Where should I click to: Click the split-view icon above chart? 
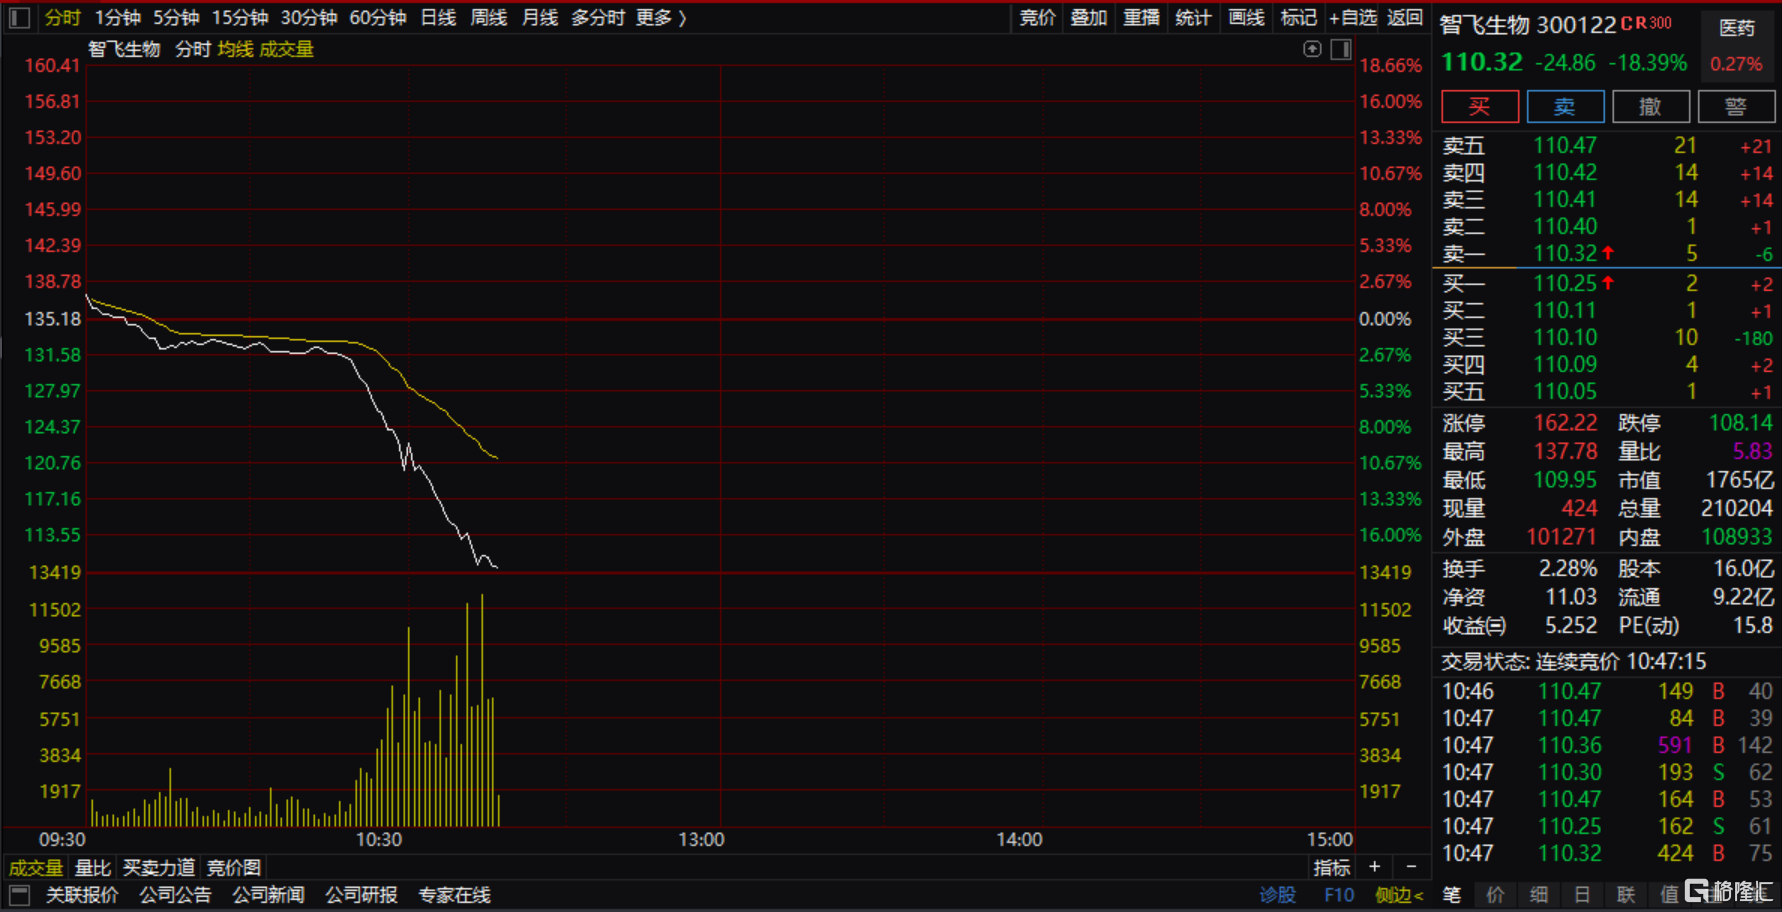(1342, 49)
